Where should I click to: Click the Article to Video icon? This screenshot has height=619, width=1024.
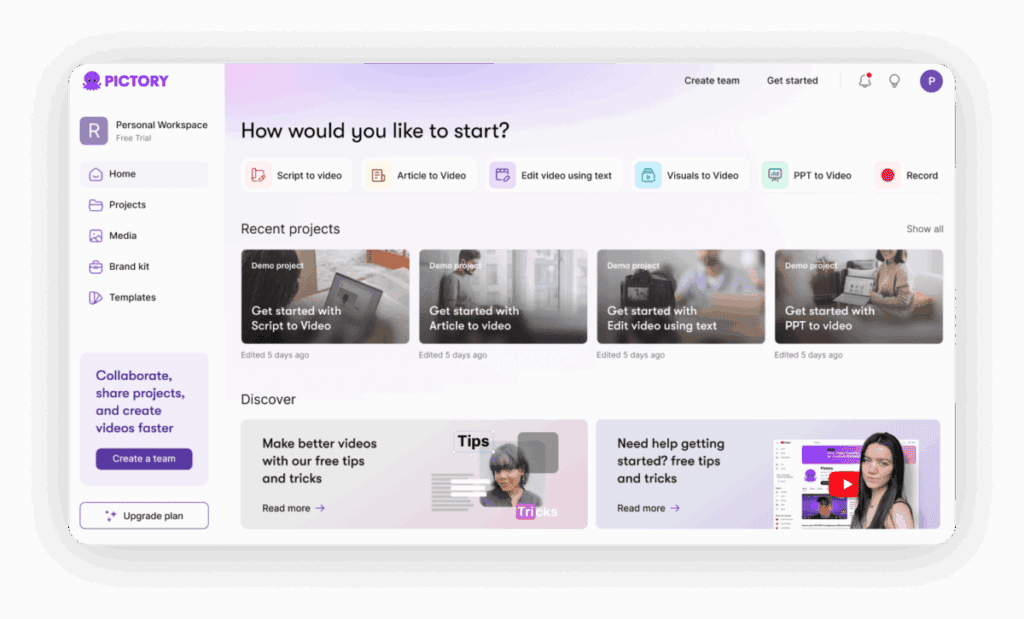click(378, 175)
